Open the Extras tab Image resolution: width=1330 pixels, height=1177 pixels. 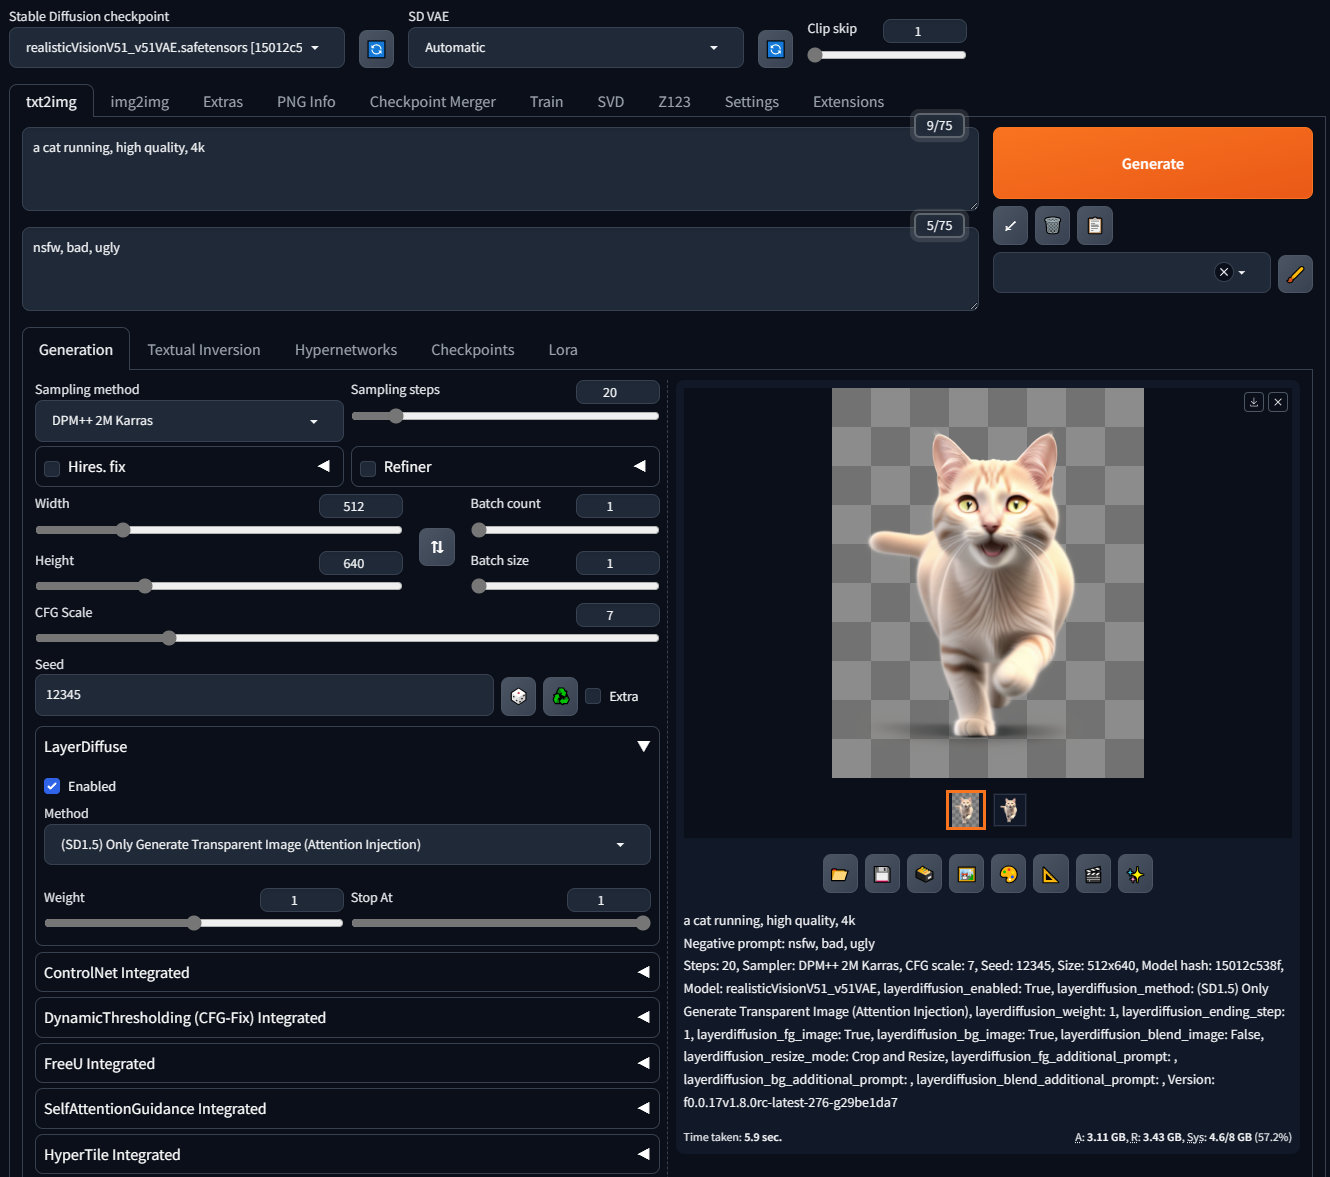coord(223,102)
